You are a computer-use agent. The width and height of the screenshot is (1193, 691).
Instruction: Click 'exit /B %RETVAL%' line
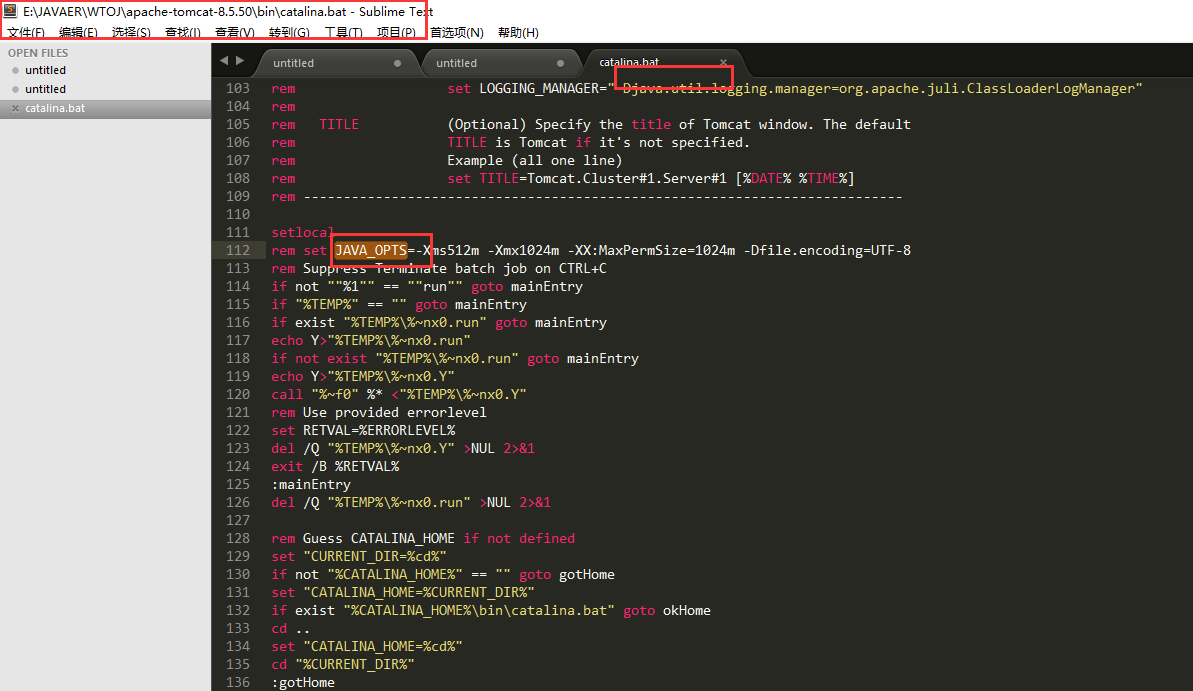click(336, 467)
